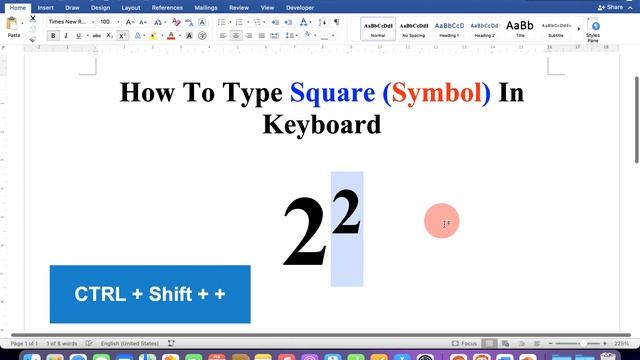Zoom in with the plus icon
Screen dimensions: 640x360
coord(605,344)
